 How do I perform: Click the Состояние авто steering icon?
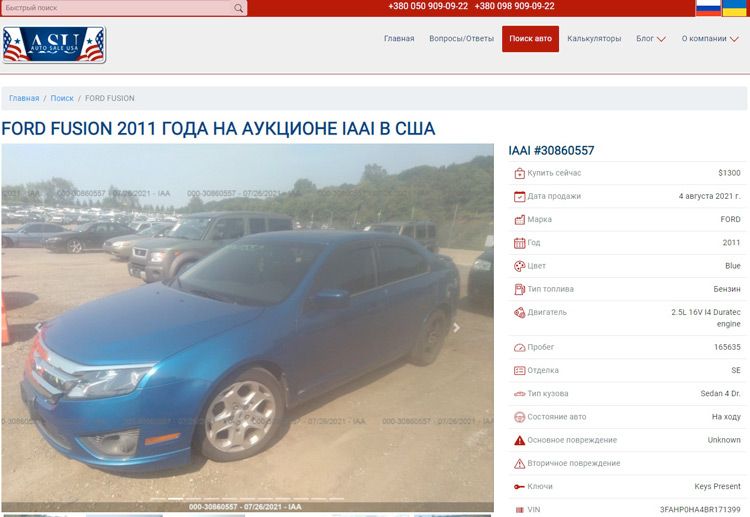pyautogui.click(x=519, y=417)
